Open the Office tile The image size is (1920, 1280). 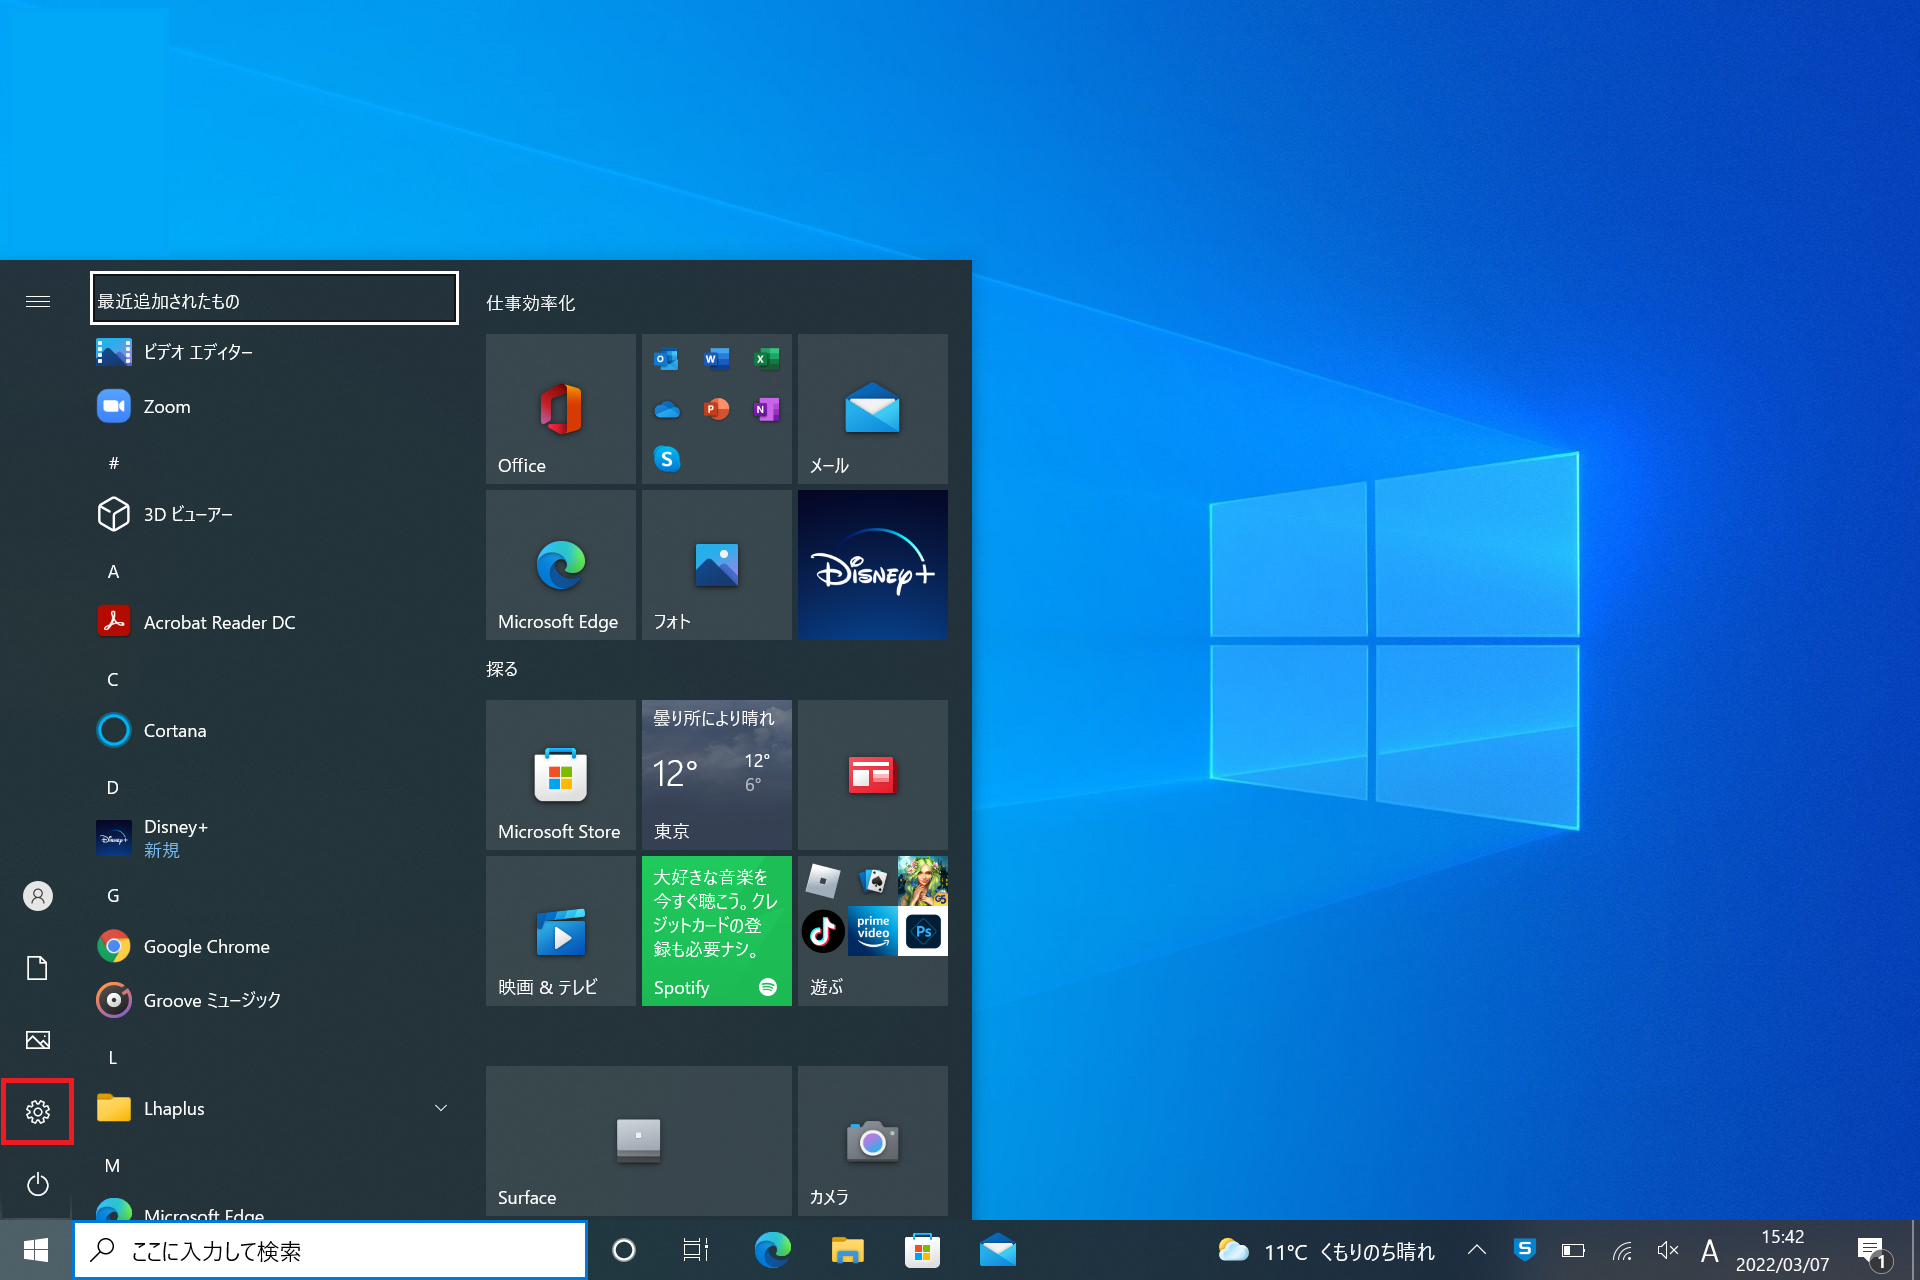[560, 409]
